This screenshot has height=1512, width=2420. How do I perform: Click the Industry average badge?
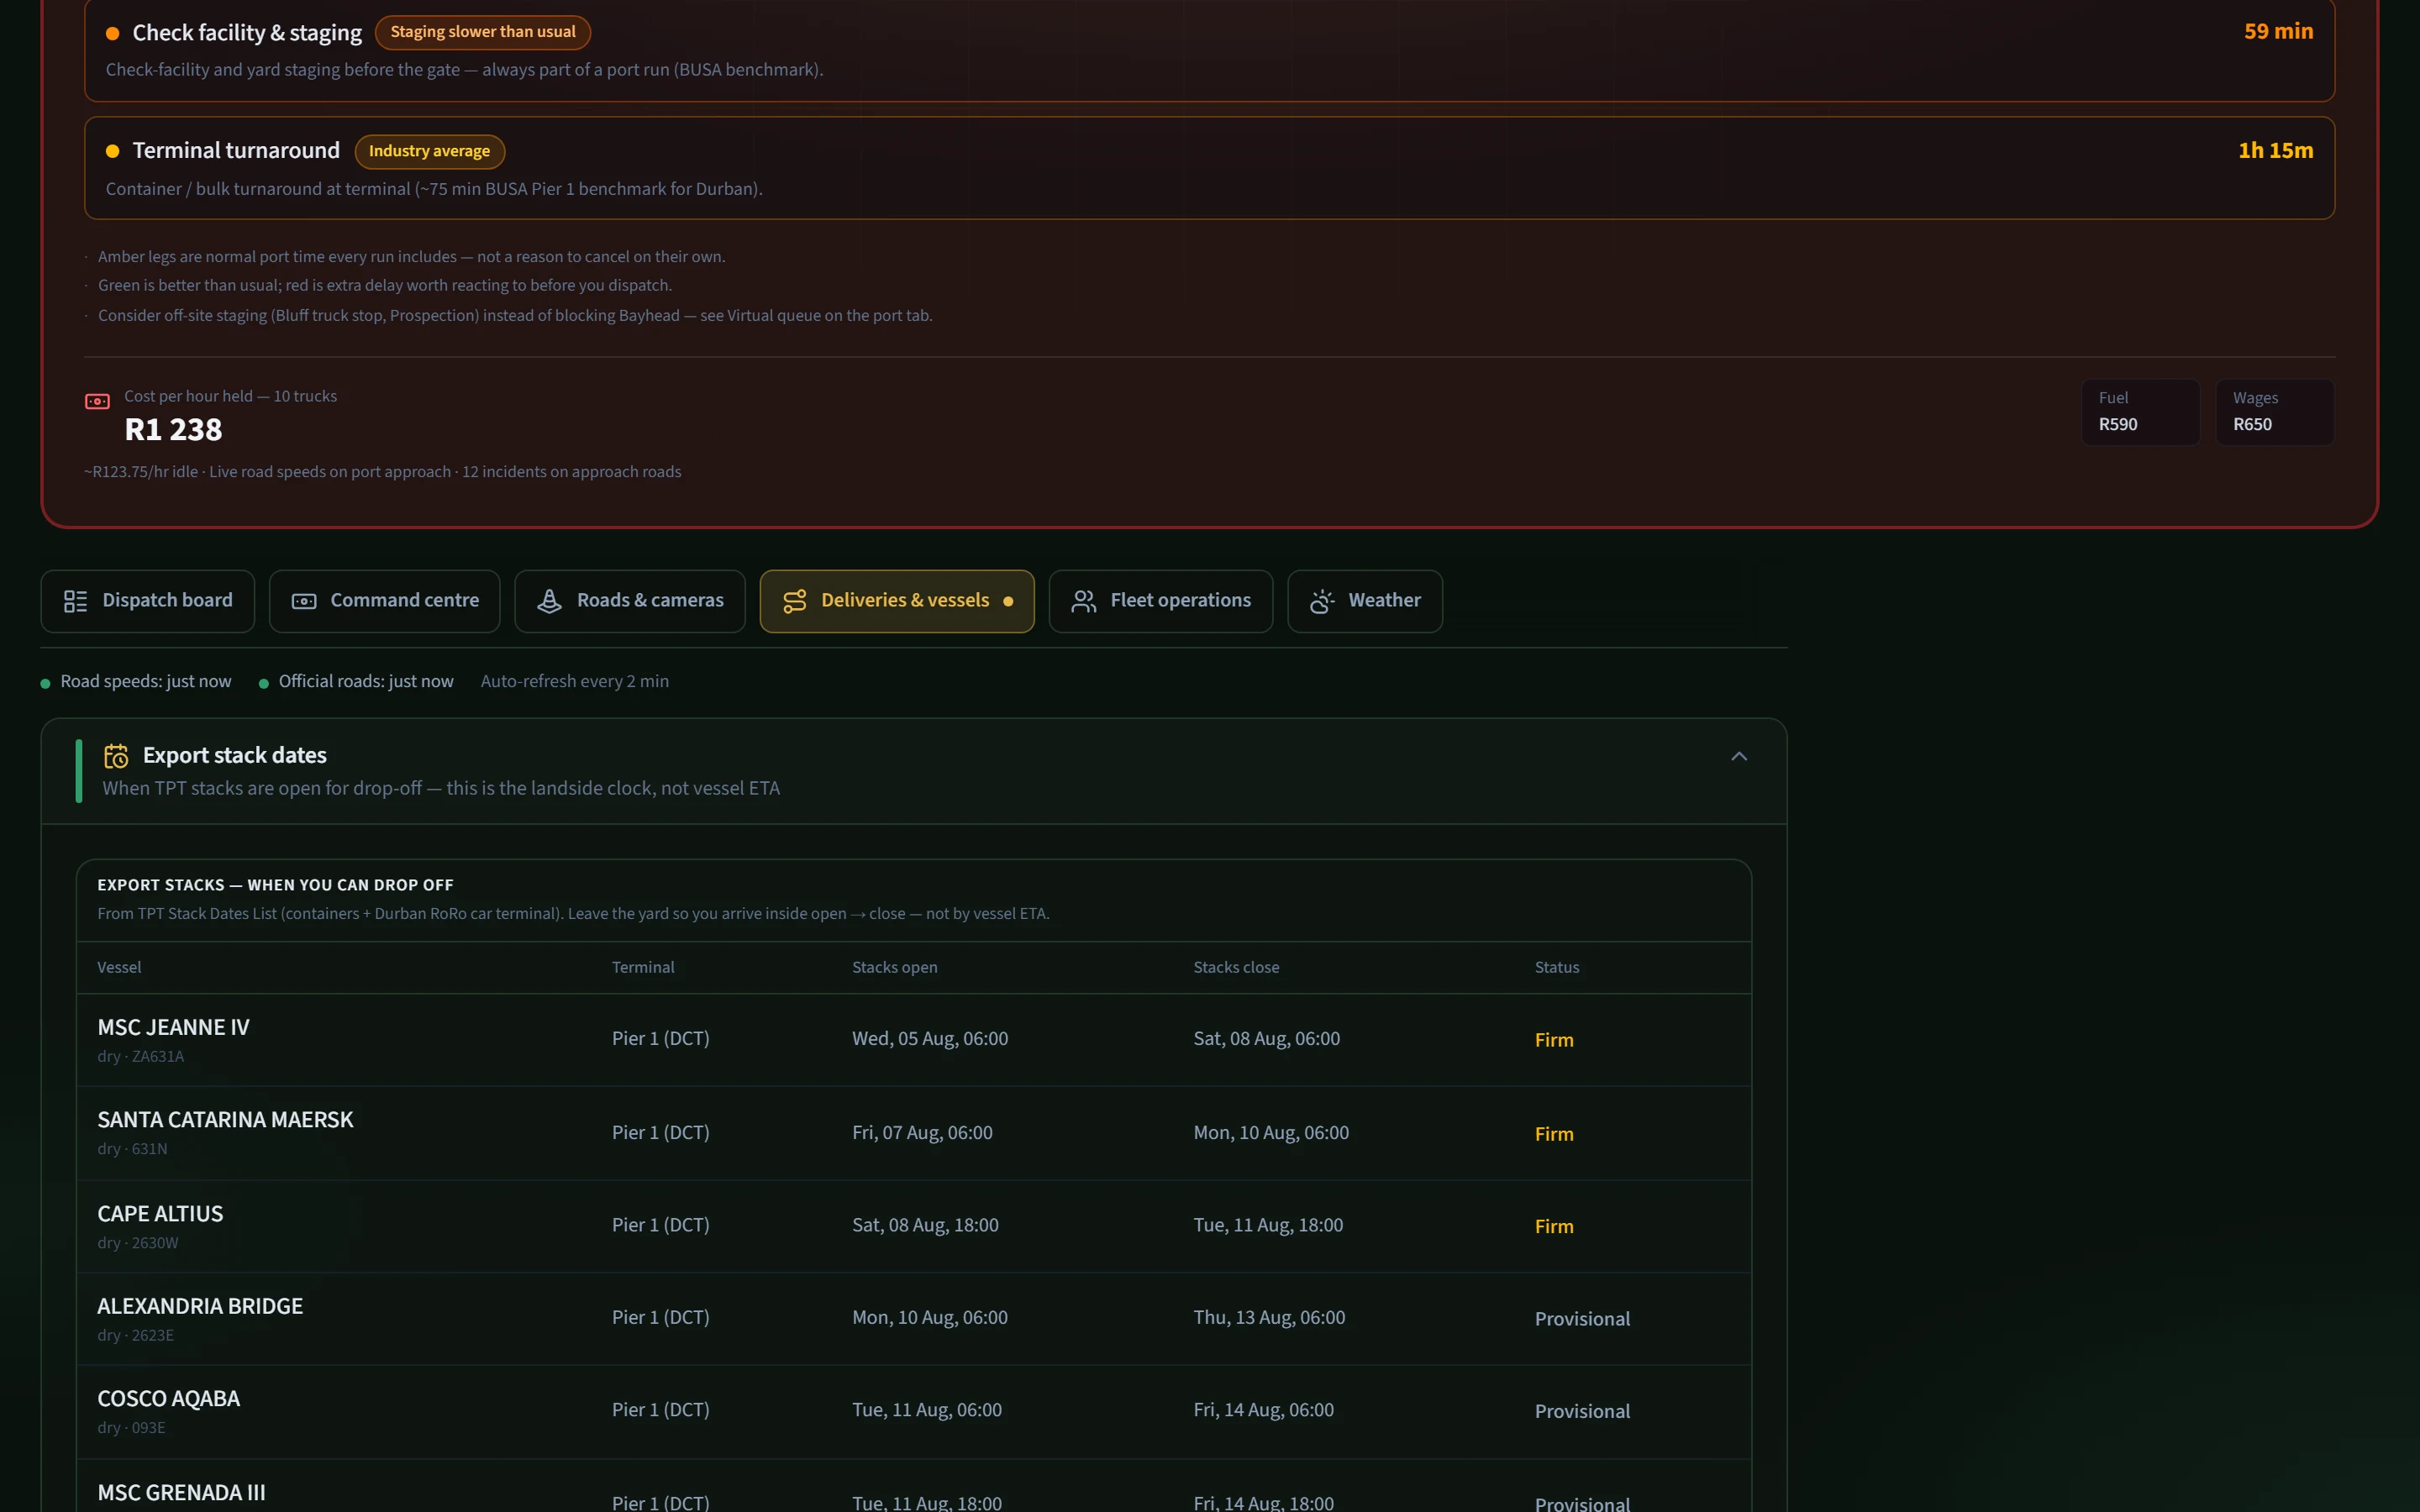tap(430, 151)
